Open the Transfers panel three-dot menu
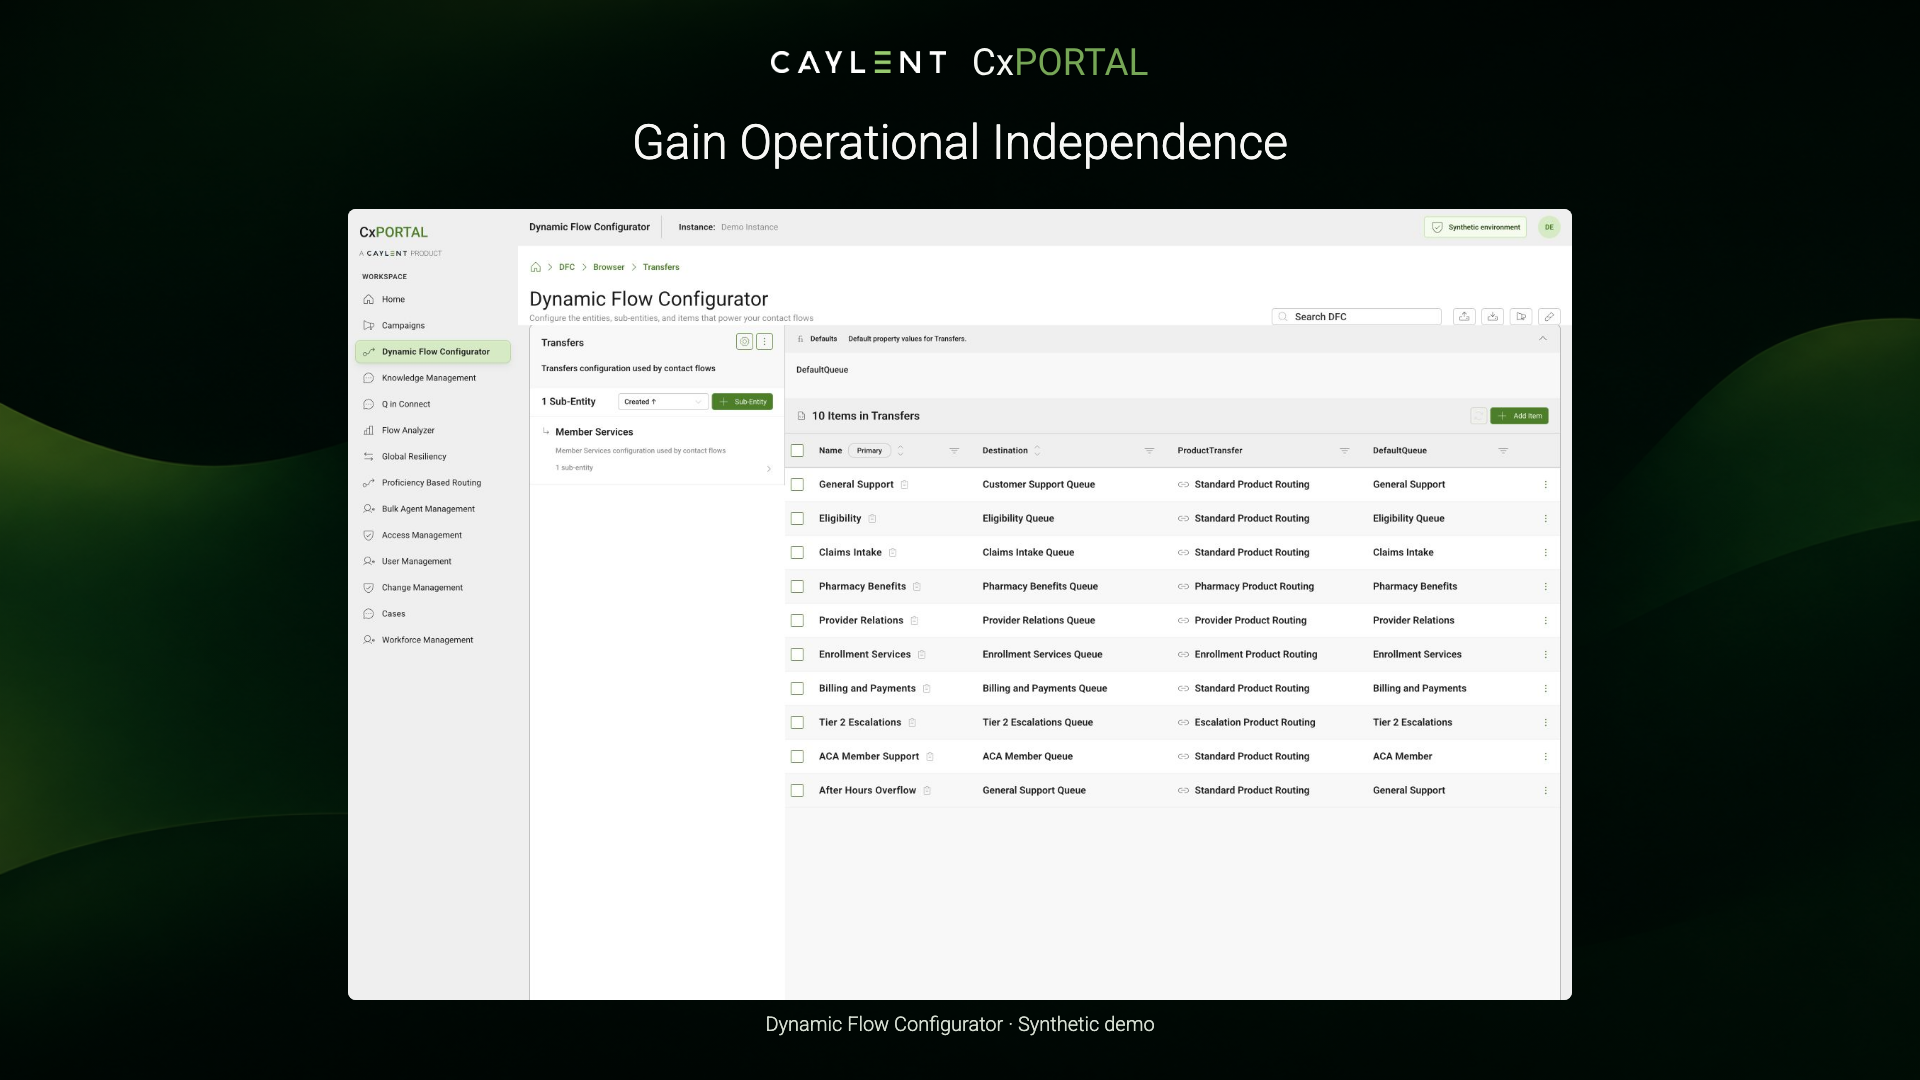The width and height of the screenshot is (1920, 1080). point(765,342)
